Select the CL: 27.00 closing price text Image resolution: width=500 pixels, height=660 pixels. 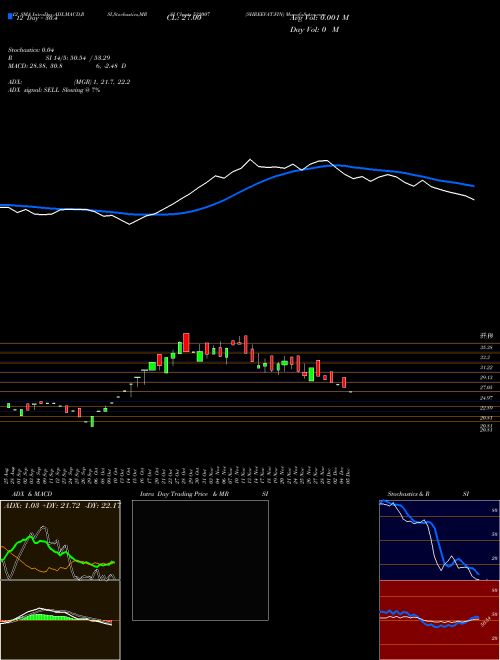(x=184, y=18)
